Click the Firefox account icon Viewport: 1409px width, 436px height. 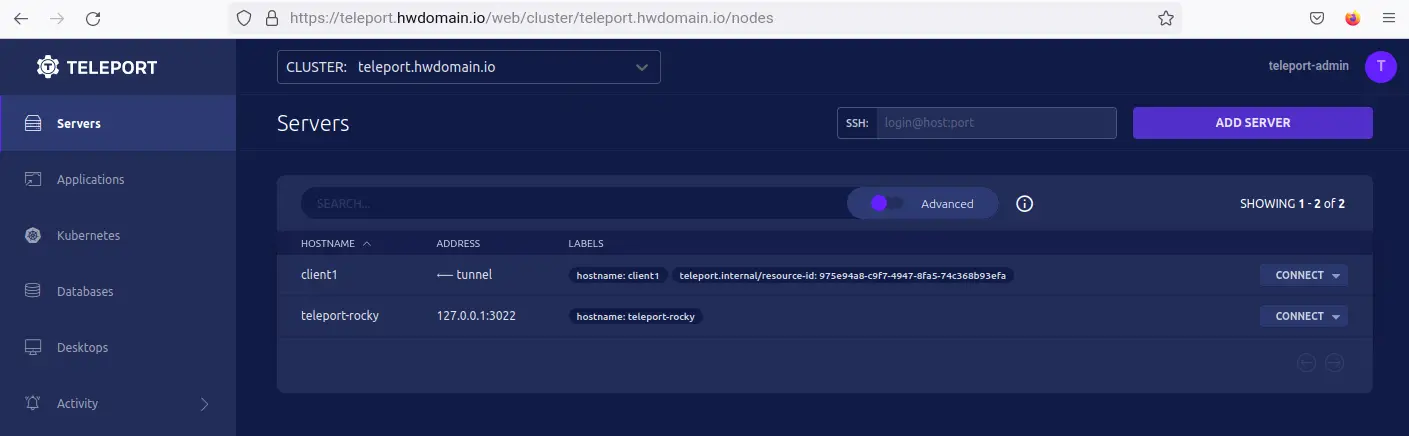(x=1353, y=18)
